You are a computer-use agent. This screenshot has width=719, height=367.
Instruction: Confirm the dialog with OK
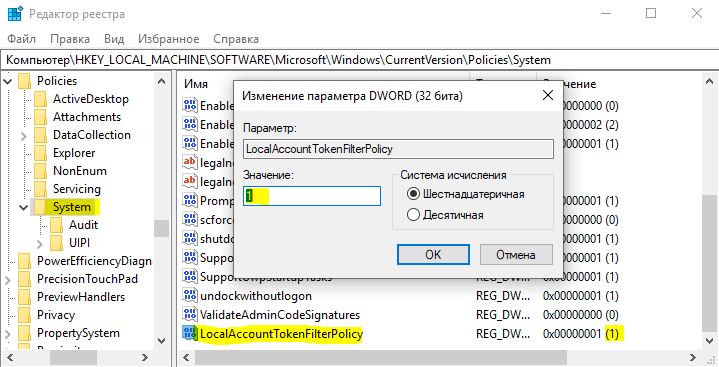click(433, 255)
